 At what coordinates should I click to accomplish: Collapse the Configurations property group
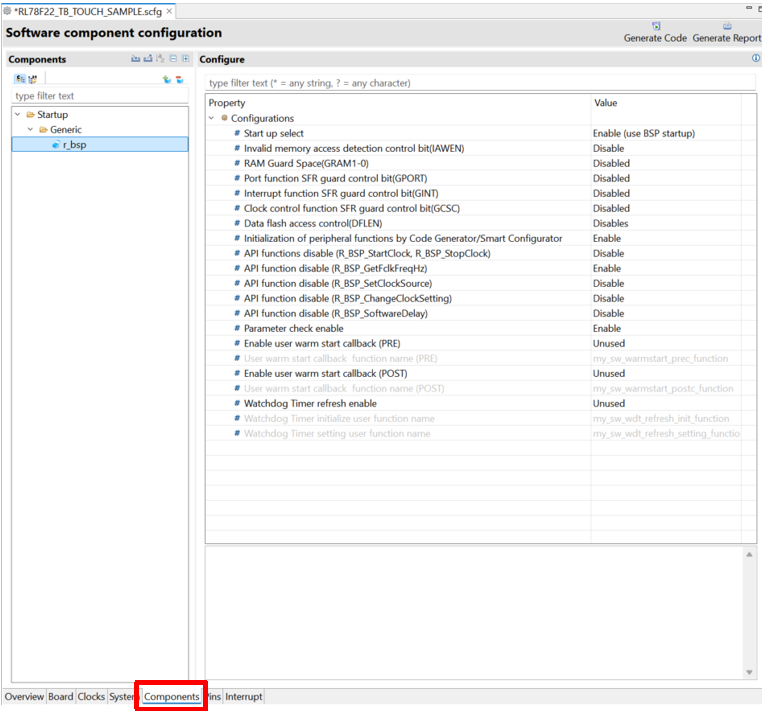click(x=211, y=118)
